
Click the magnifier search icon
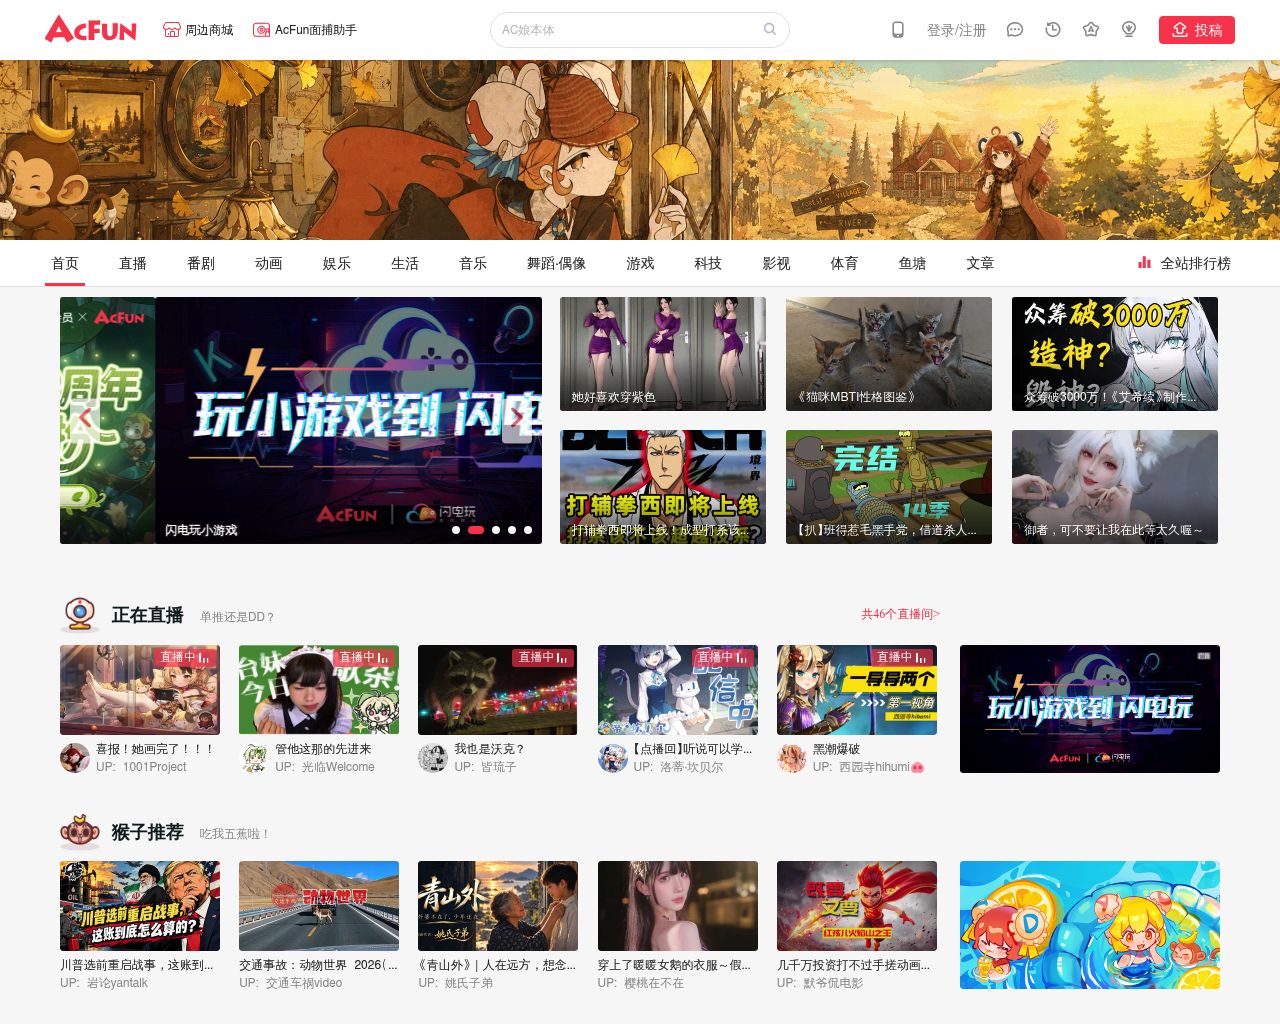pyautogui.click(x=770, y=29)
